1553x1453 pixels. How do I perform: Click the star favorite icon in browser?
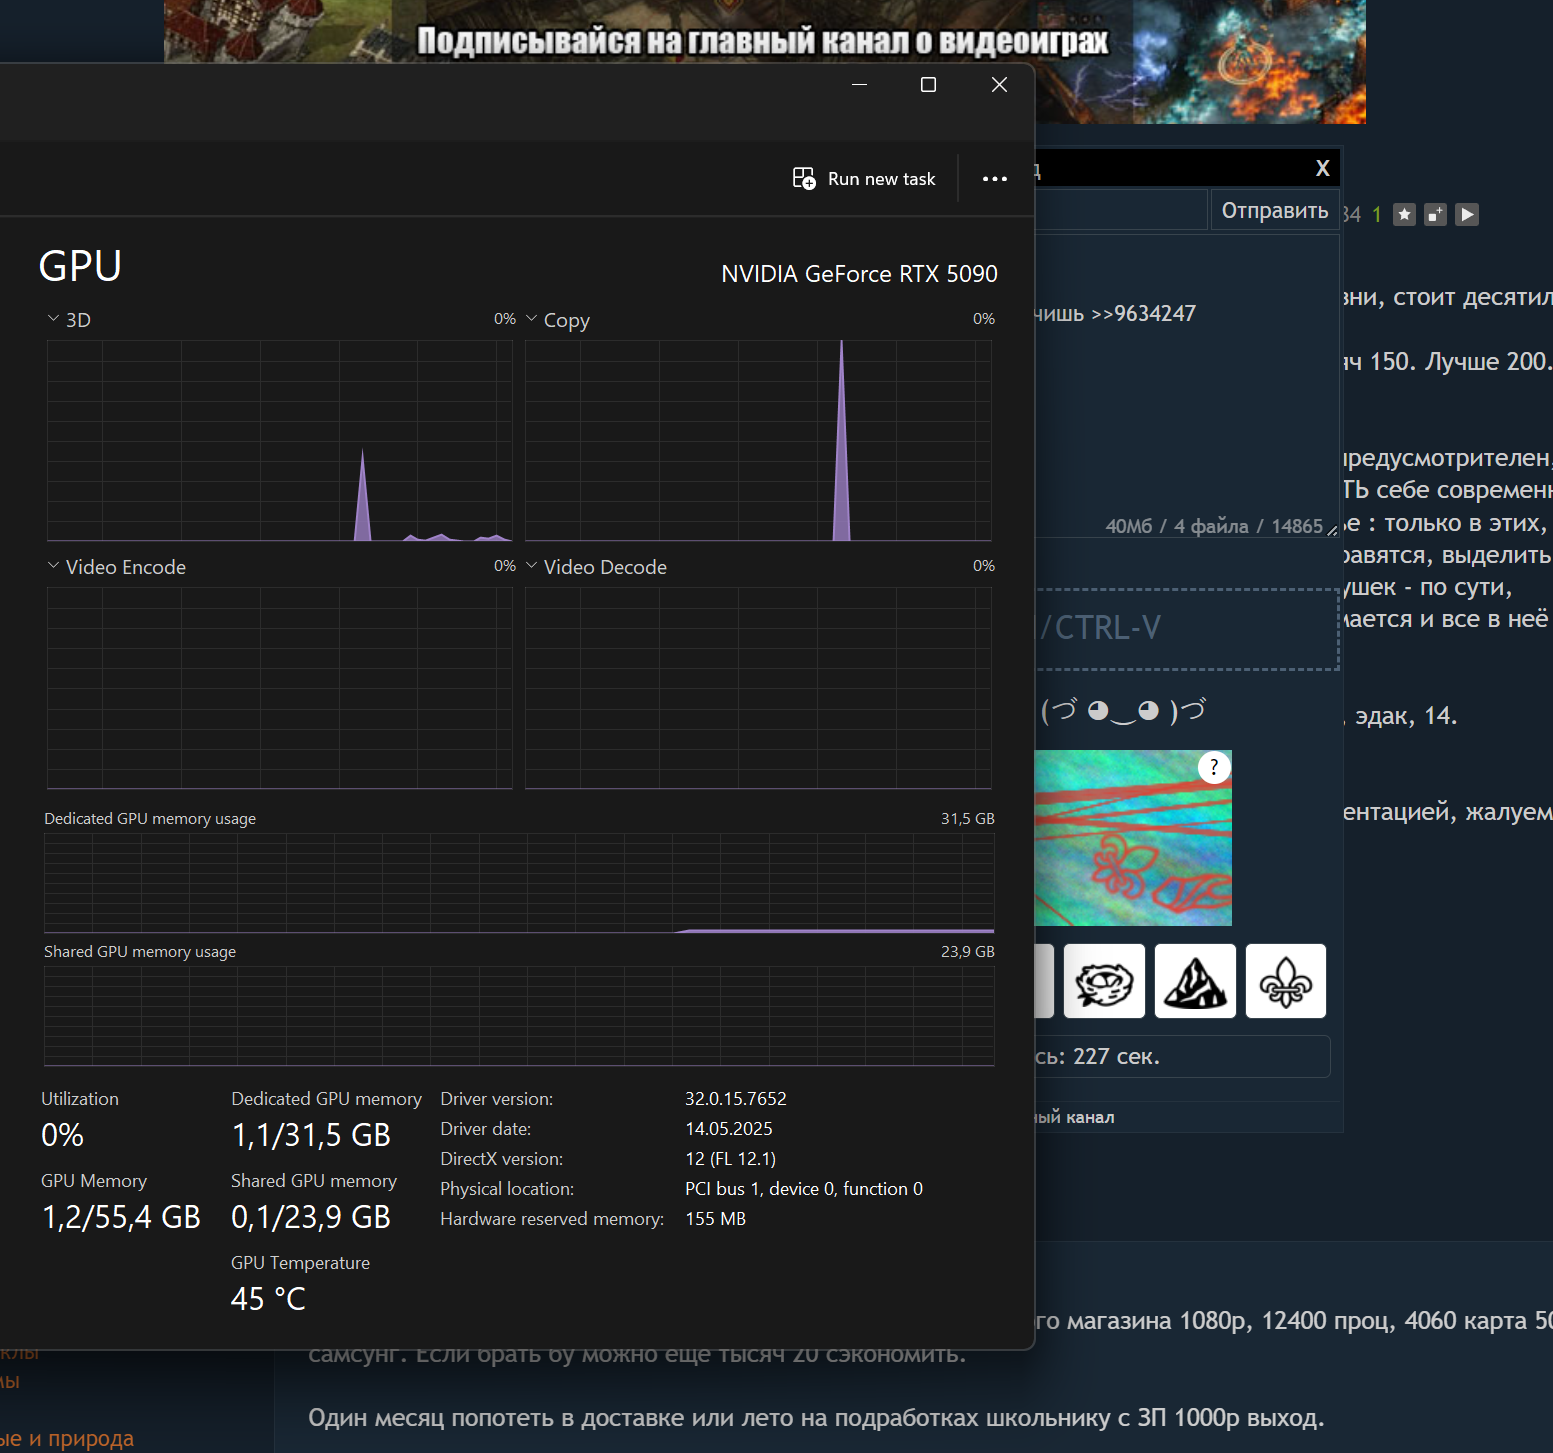(x=1404, y=214)
